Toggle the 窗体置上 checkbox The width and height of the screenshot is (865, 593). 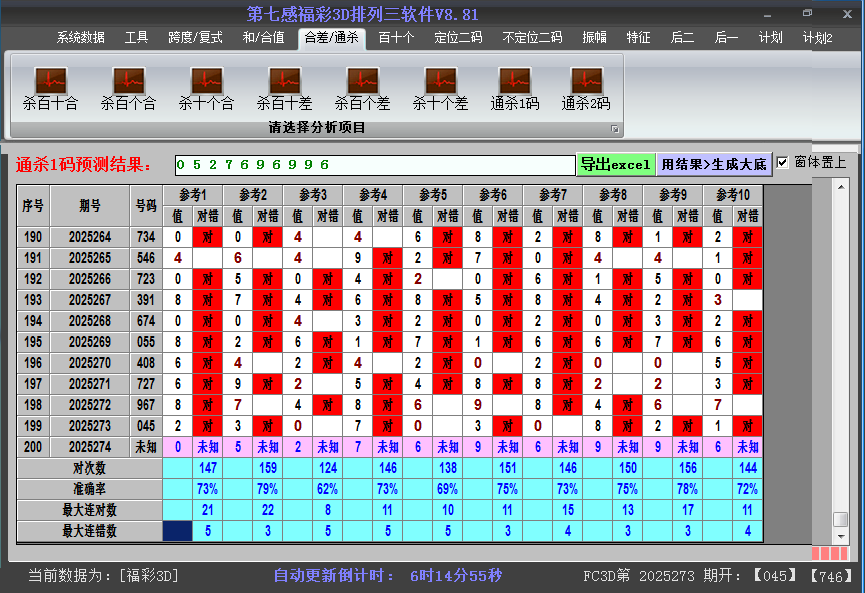click(783, 163)
